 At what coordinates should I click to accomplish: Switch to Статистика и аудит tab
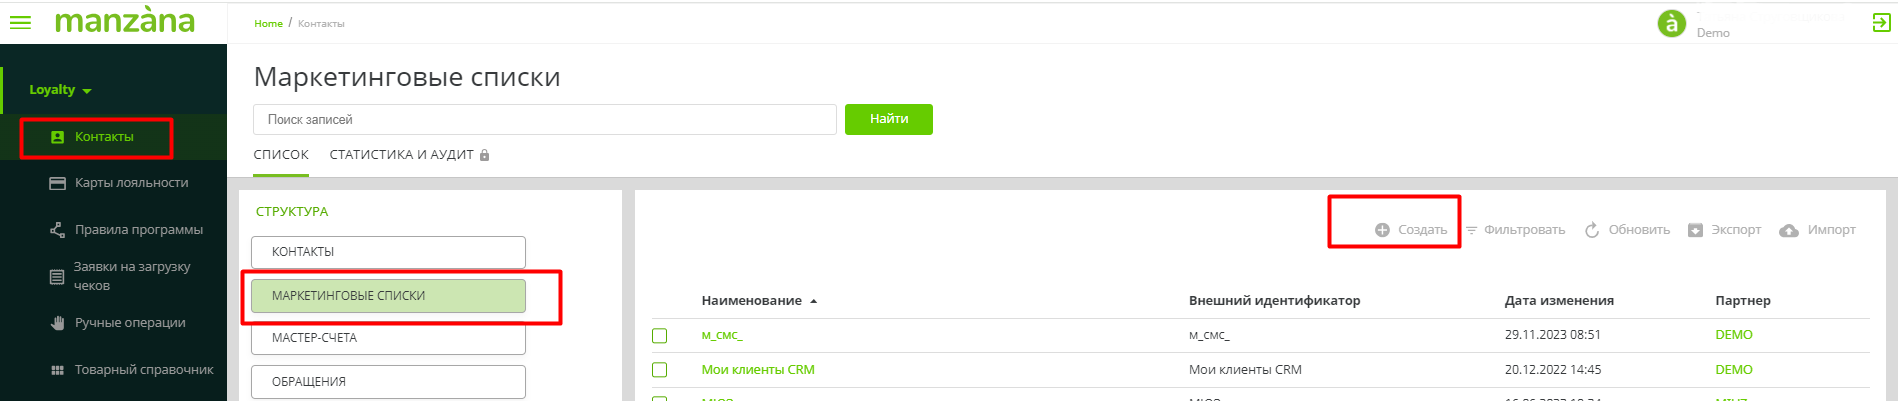(x=401, y=155)
